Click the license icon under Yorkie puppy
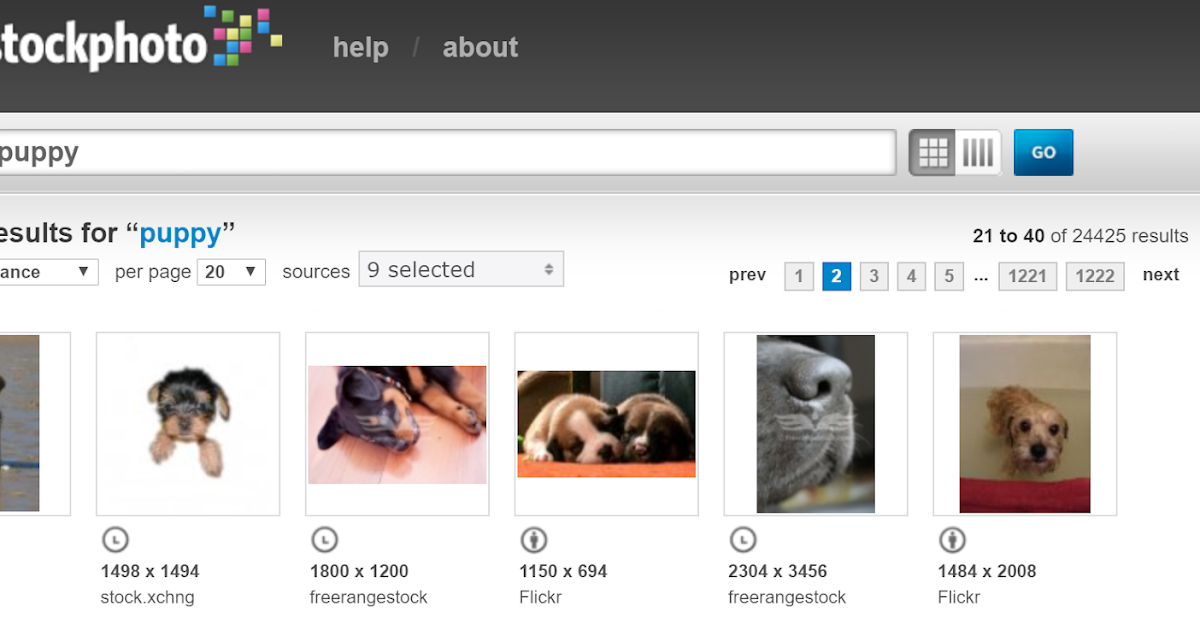 click(116, 540)
